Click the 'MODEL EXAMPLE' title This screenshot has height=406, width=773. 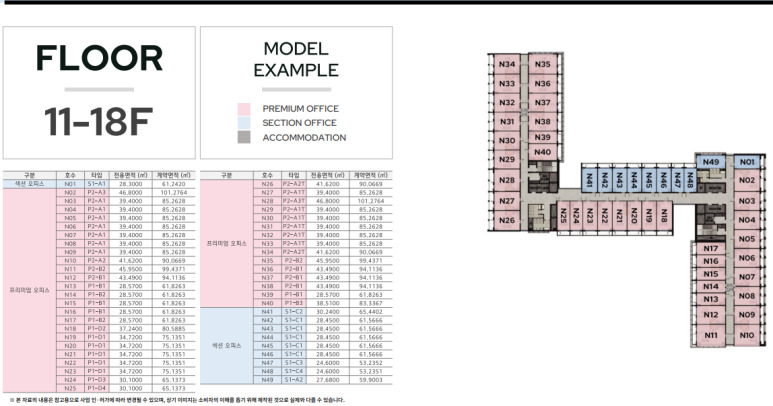click(296, 59)
